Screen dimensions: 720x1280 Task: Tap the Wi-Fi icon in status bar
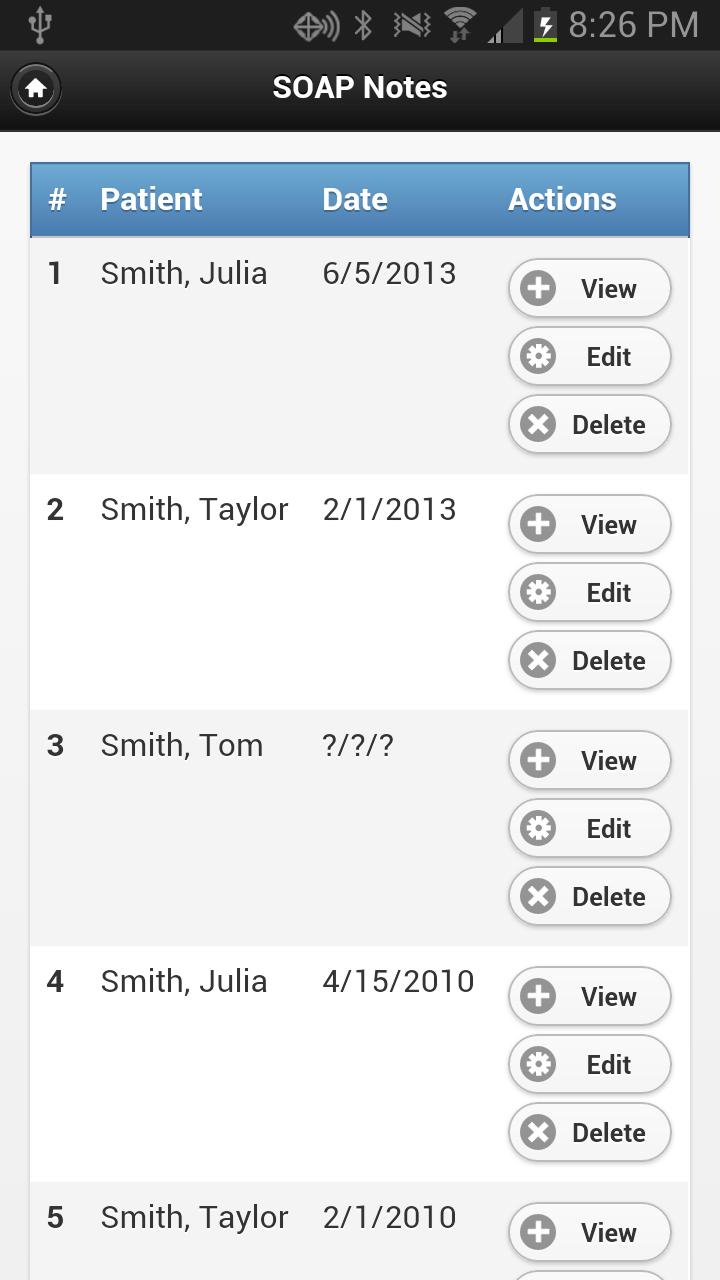coord(461,25)
